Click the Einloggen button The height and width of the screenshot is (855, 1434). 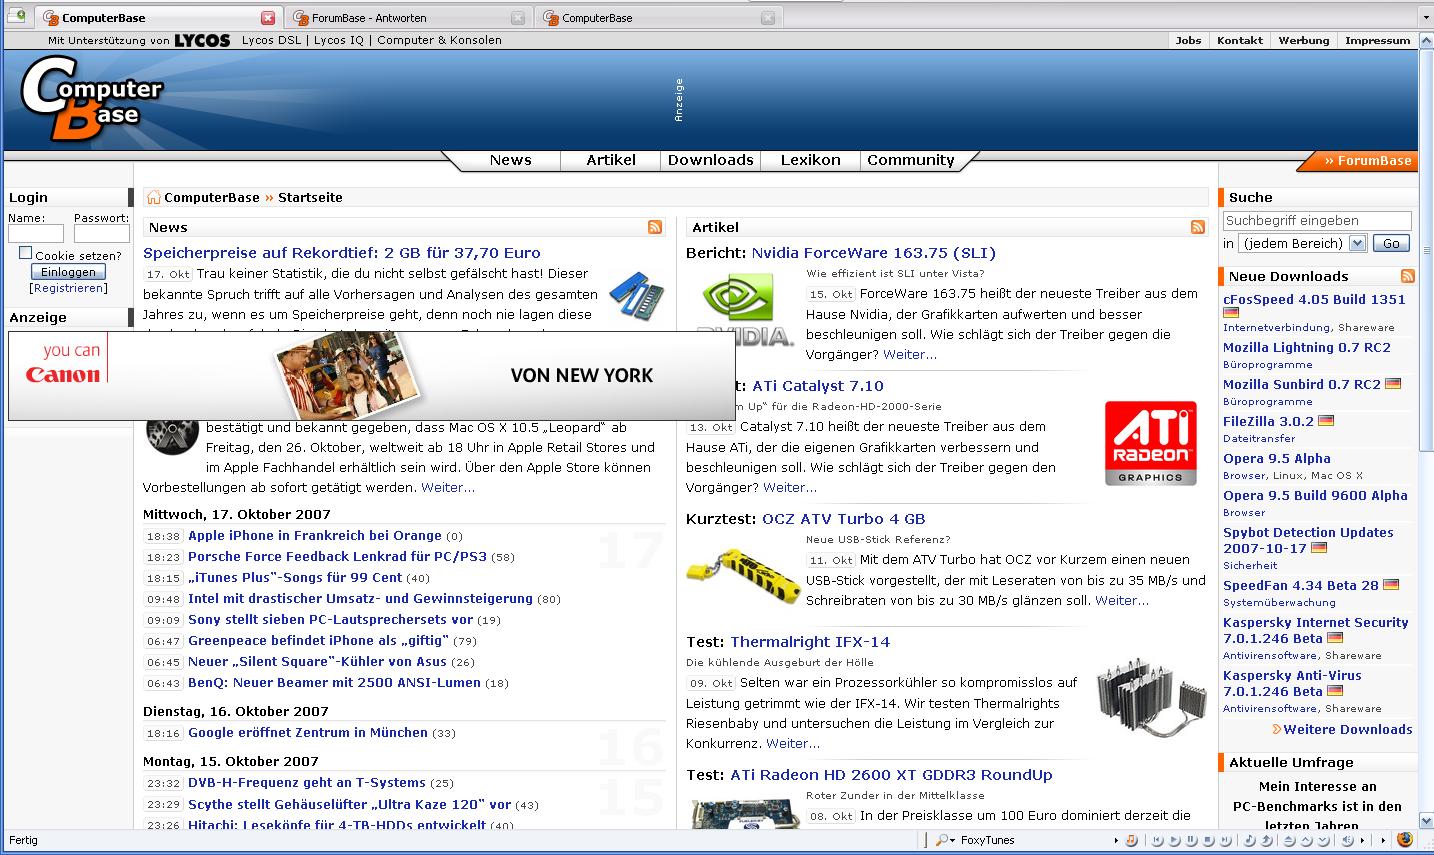click(x=68, y=272)
